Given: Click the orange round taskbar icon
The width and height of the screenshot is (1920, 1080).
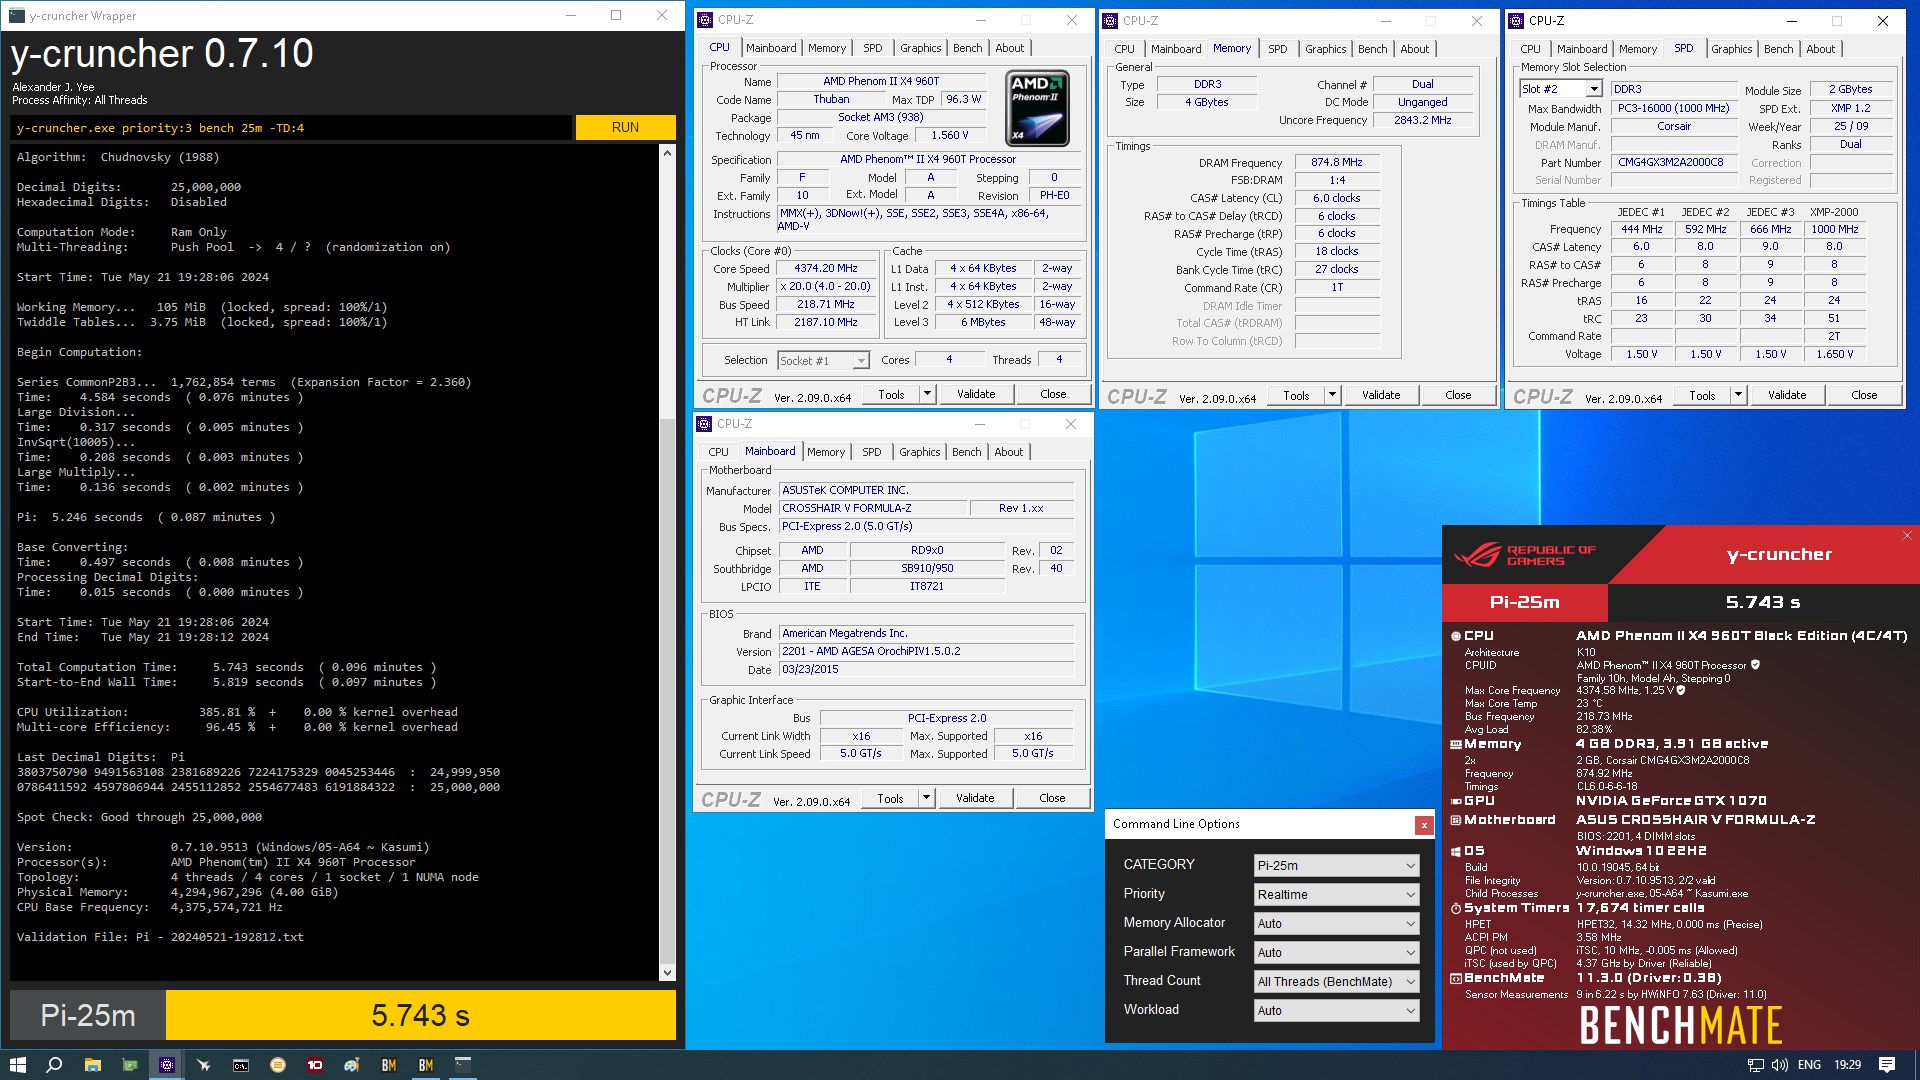Looking at the screenshot, I should click(x=278, y=1065).
